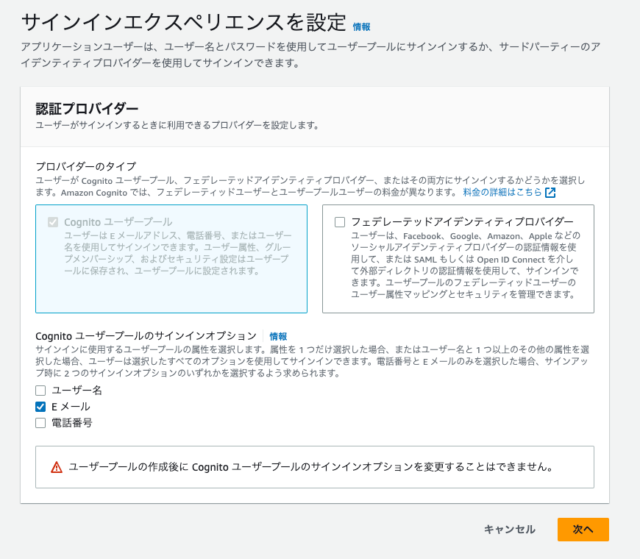Click the プロバイダーのタイプ label

click(x=86, y=166)
